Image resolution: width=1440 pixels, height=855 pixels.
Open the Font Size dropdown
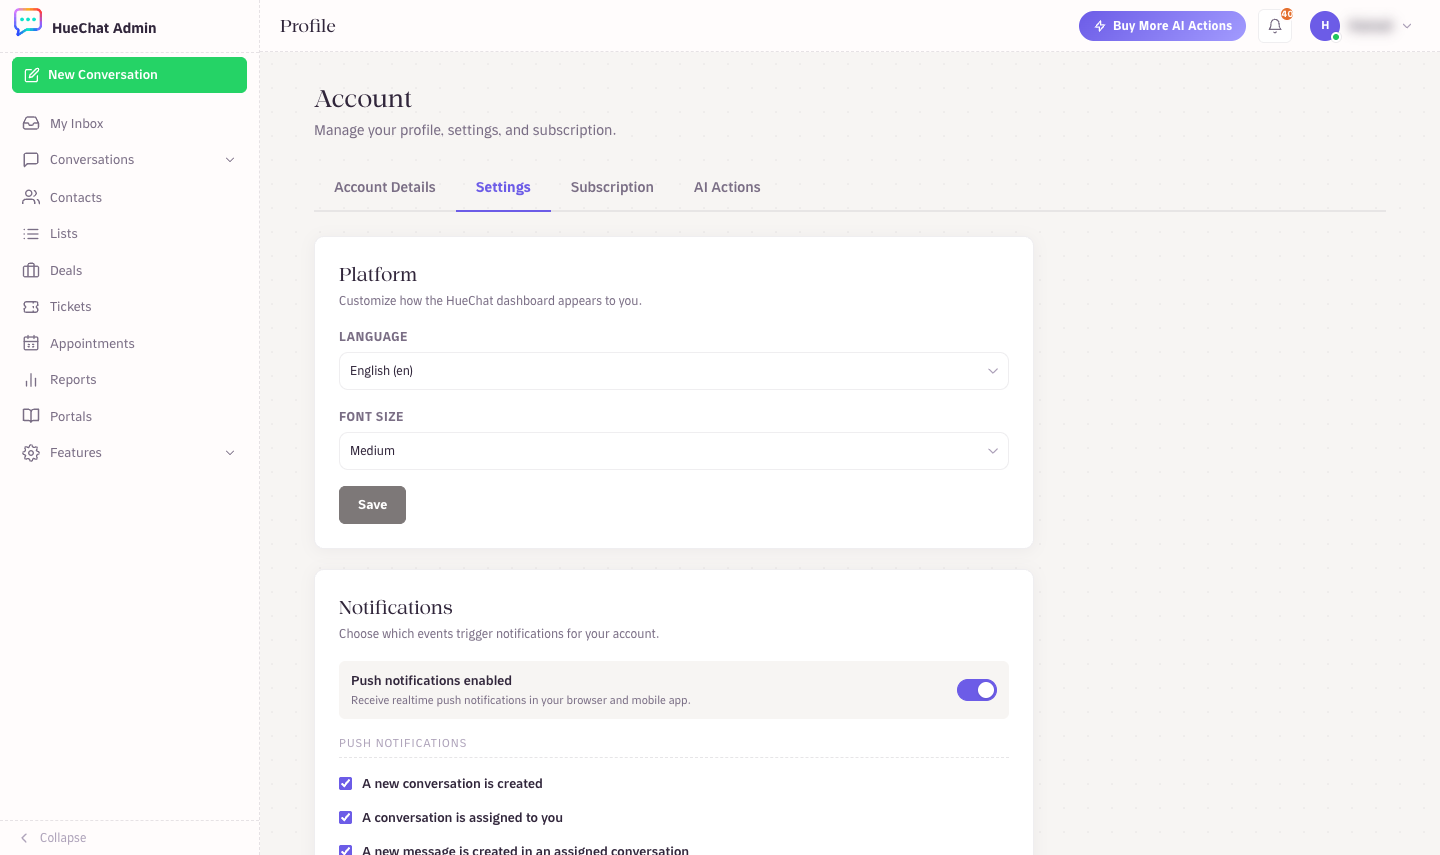coord(674,451)
